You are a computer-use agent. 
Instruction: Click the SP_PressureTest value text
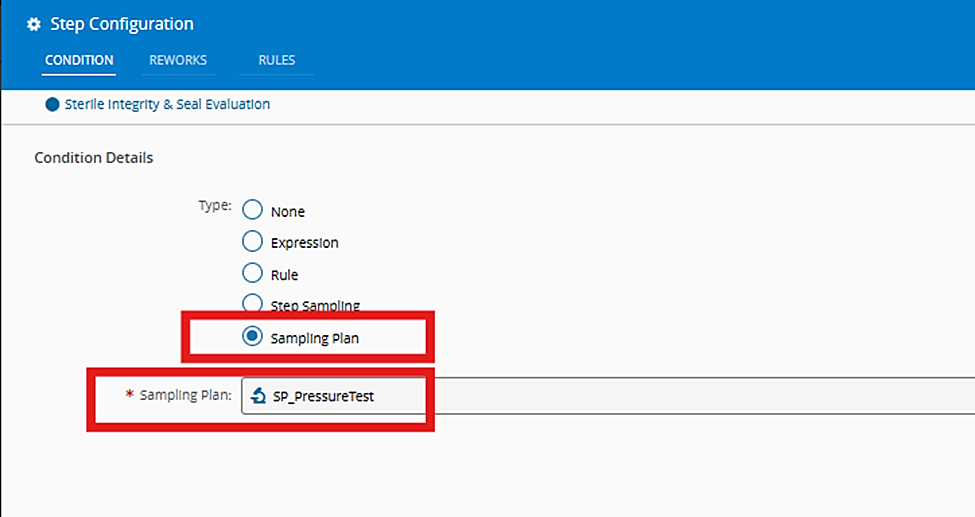[x=323, y=396]
